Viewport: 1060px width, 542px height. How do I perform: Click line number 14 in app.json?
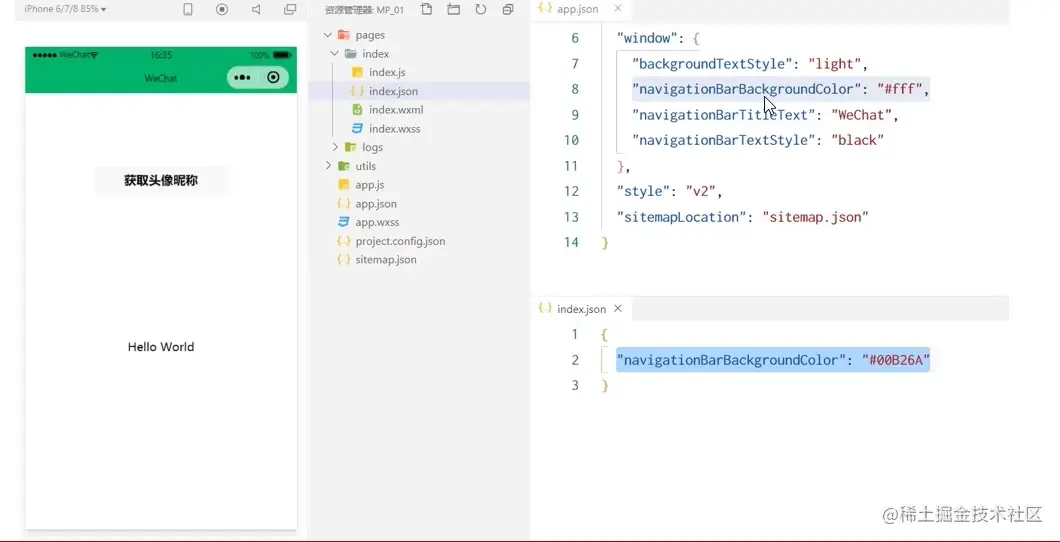571,242
